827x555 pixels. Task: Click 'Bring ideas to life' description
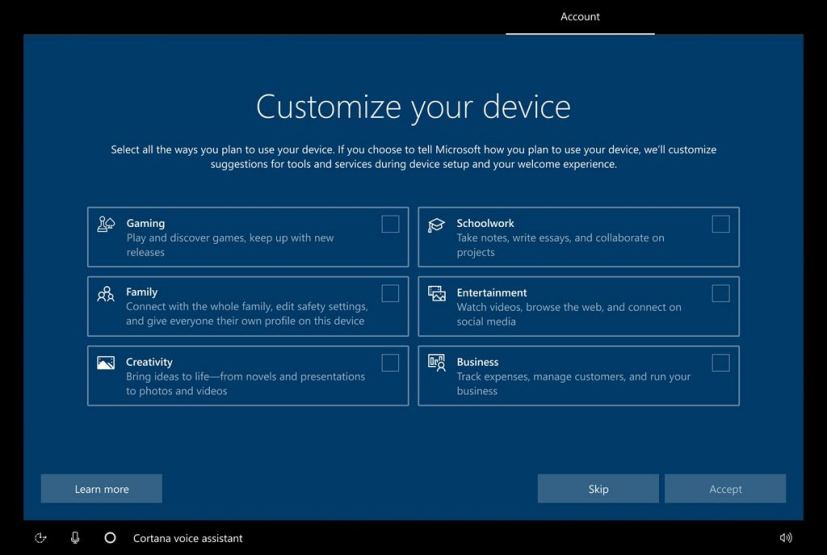(x=245, y=384)
